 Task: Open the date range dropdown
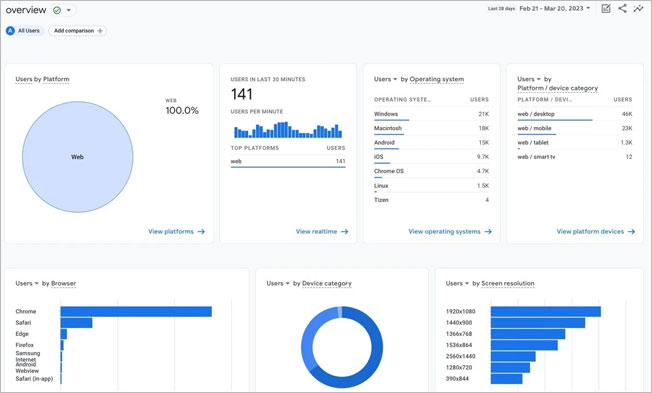[555, 8]
